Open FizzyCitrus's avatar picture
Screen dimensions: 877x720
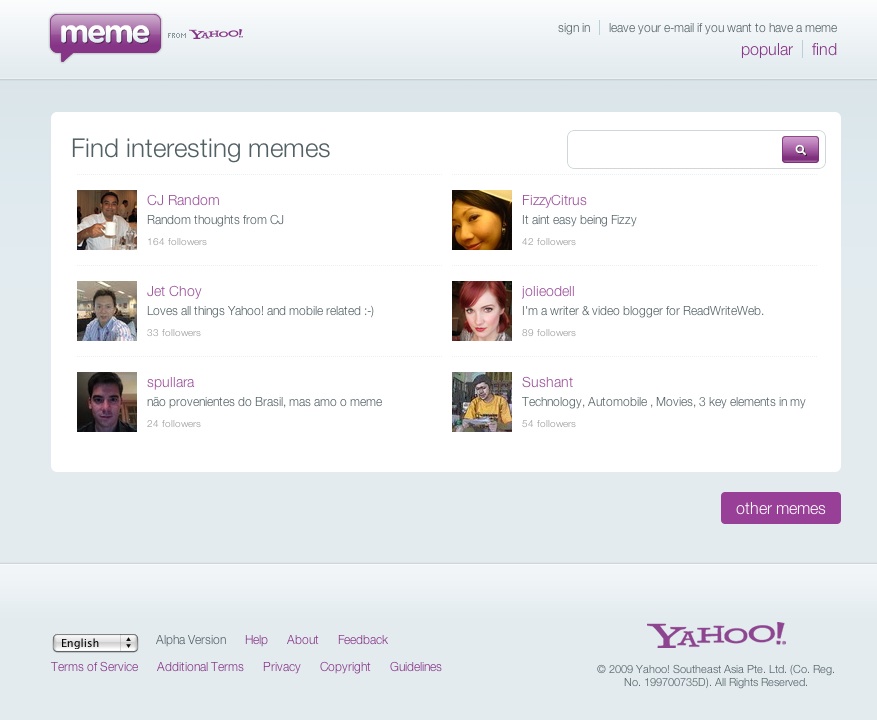(x=482, y=220)
